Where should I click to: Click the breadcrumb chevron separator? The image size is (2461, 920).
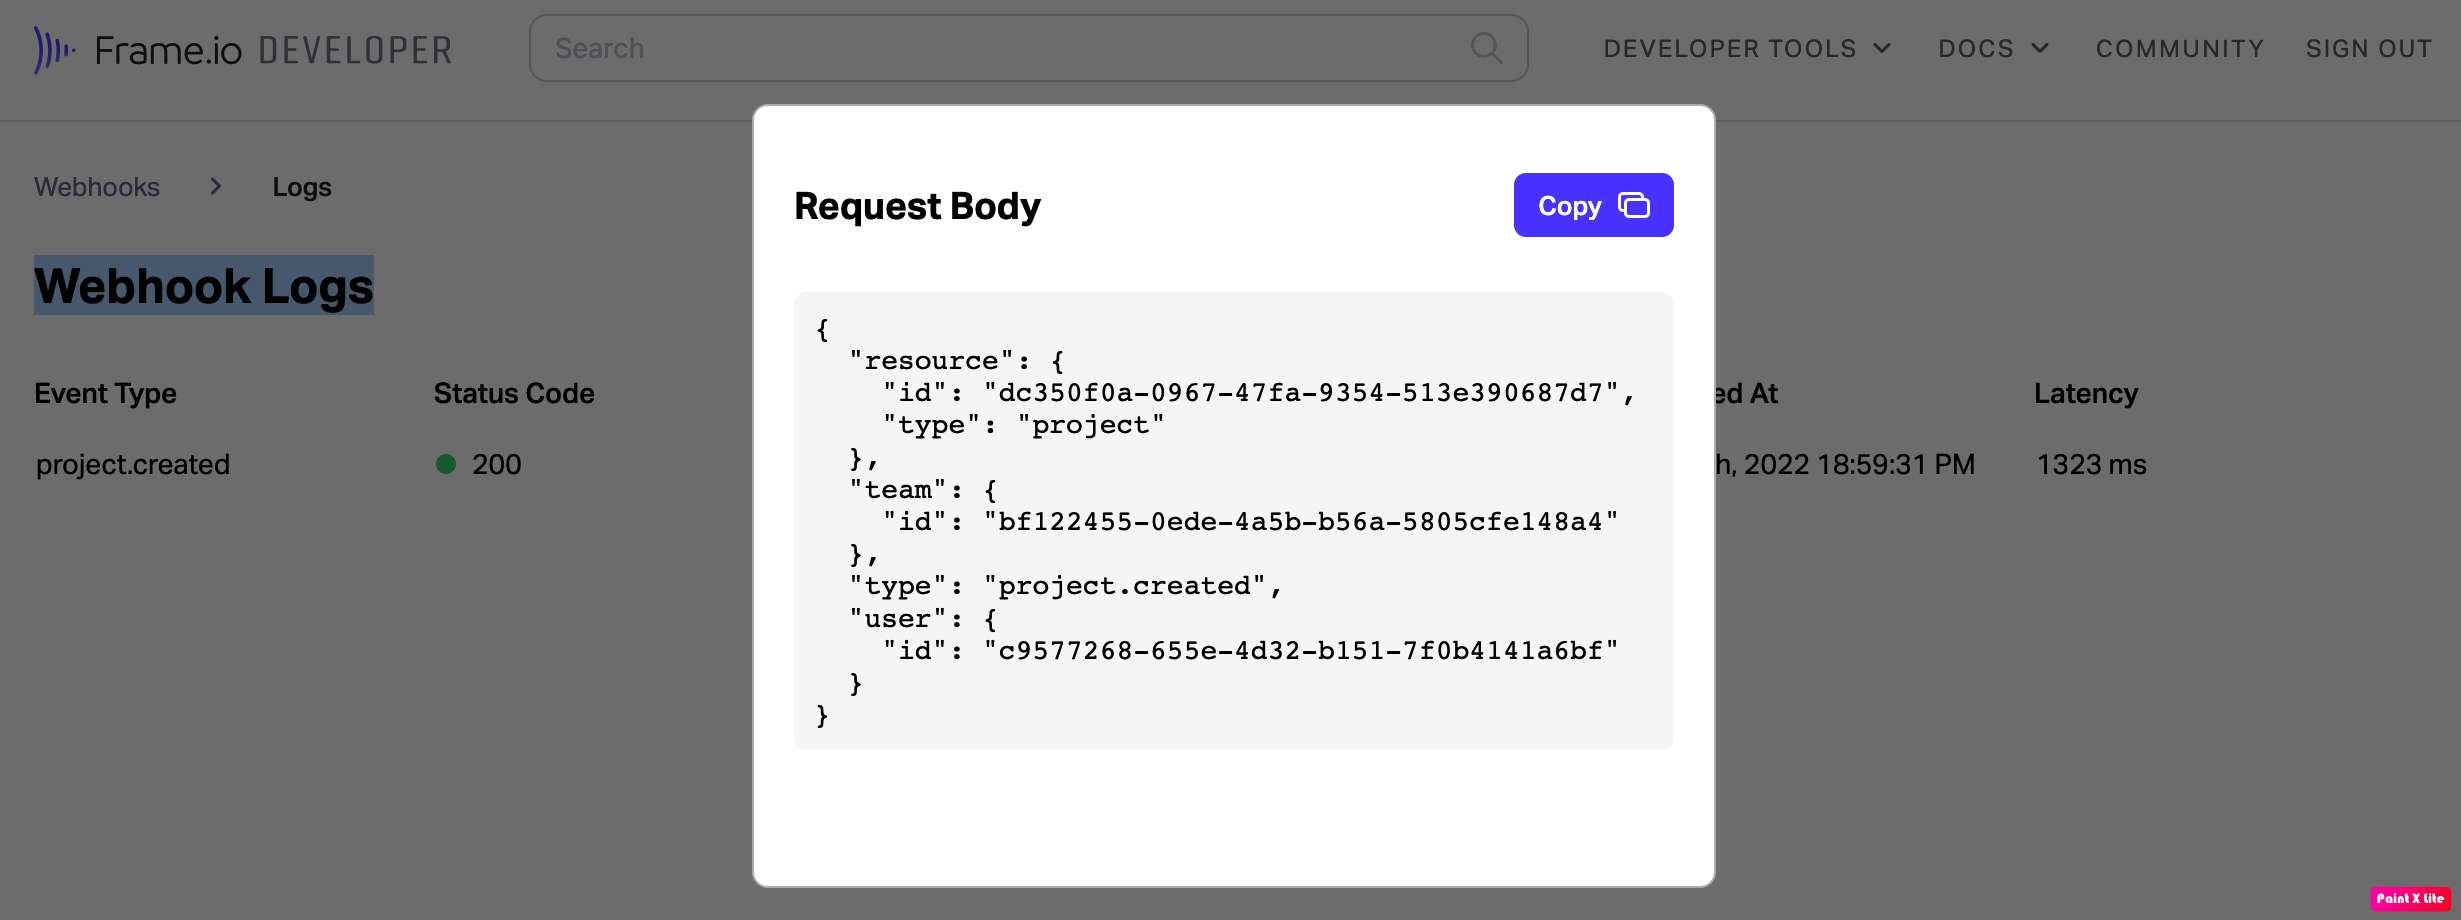216,187
